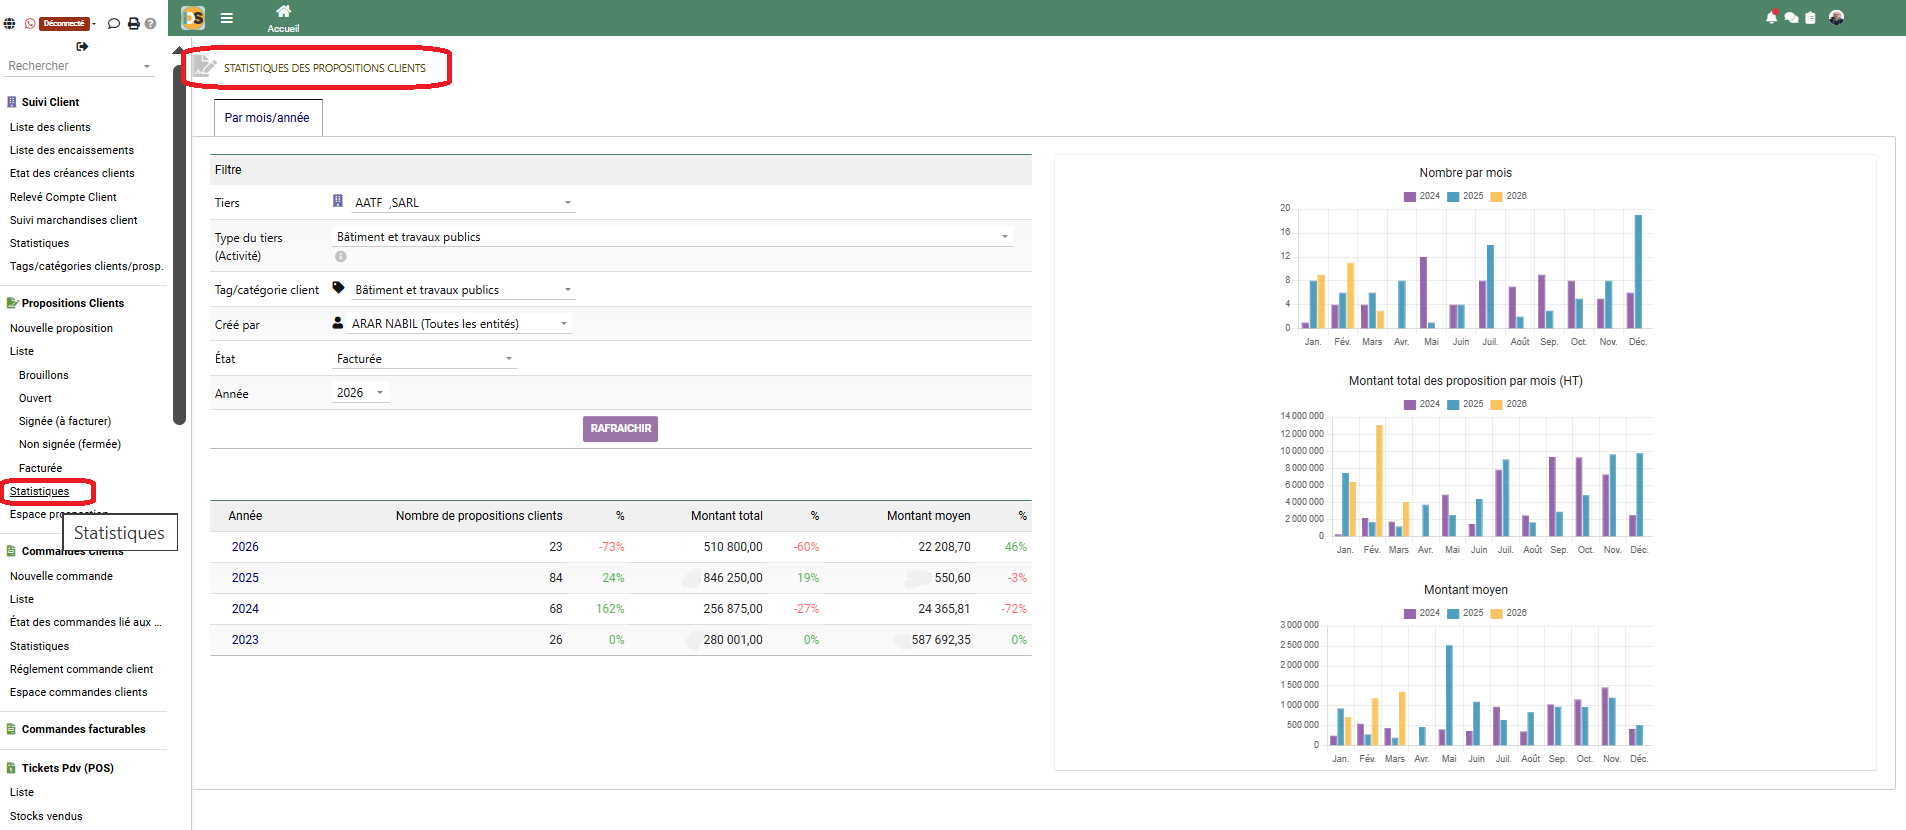Open Nouvelle proposition in sidebar menu
Viewport: 1906px width, 830px height.
click(x=61, y=328)
